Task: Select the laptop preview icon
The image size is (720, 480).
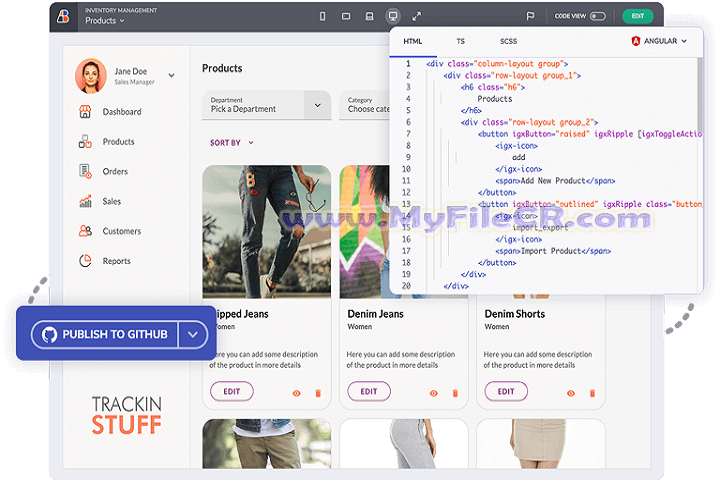Action: (x=369, y=17)
